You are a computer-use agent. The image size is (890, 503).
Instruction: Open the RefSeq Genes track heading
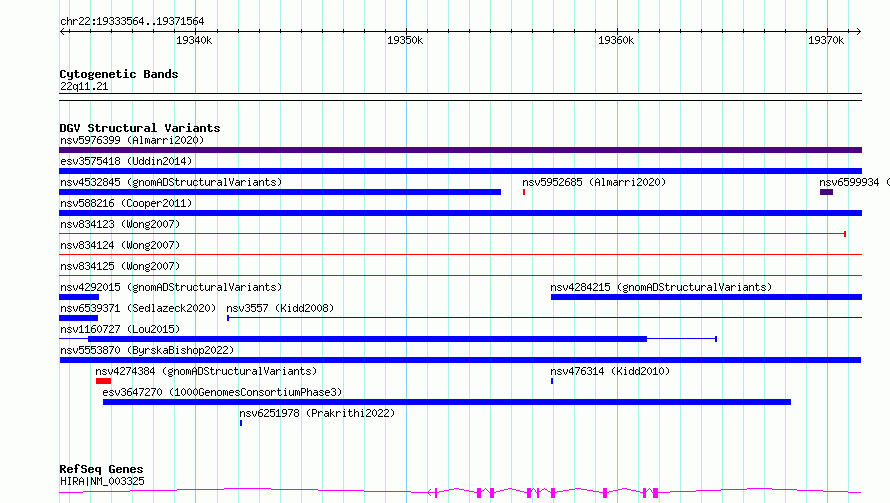tap(101, 469)
